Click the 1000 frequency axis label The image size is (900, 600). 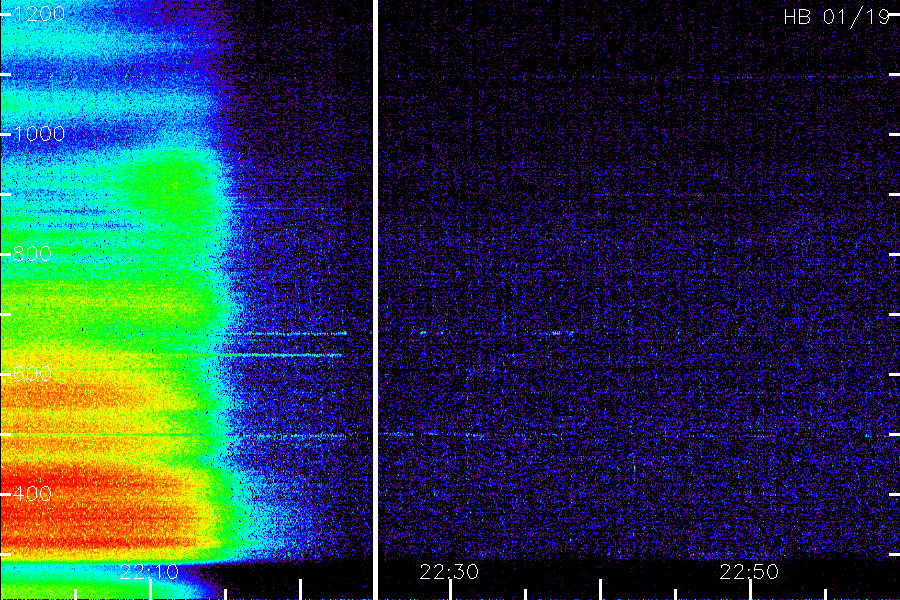pyautogui.click(x=39, y=134)
